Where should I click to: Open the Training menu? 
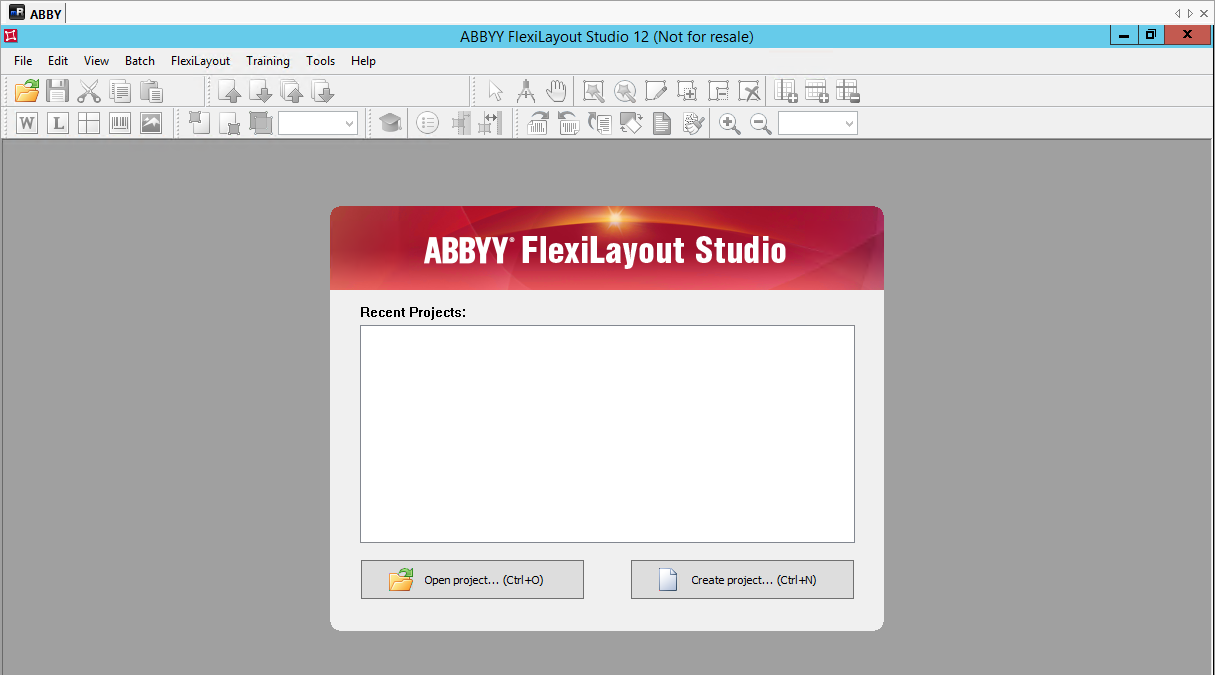click(268, 61)
